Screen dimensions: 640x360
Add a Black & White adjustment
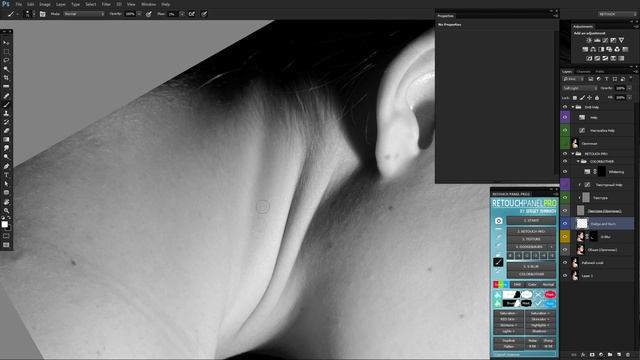(601, 49)
